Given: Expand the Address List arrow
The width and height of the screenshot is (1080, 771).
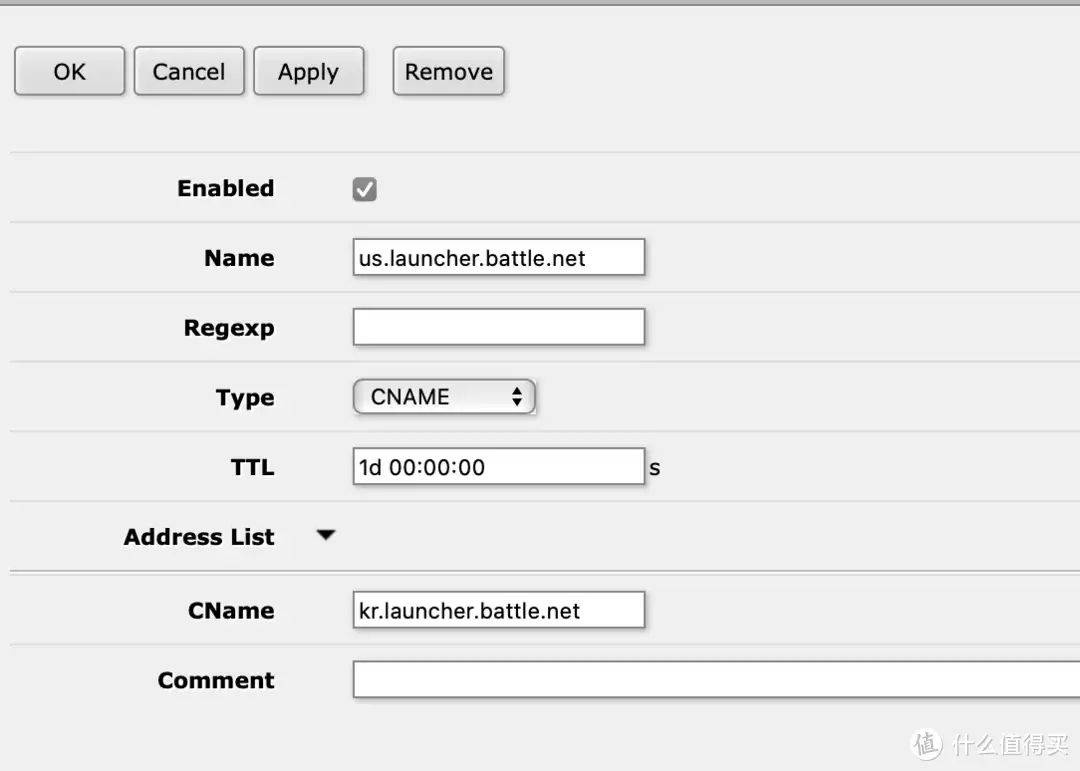Looking at the screenshot, I should 325,536.
